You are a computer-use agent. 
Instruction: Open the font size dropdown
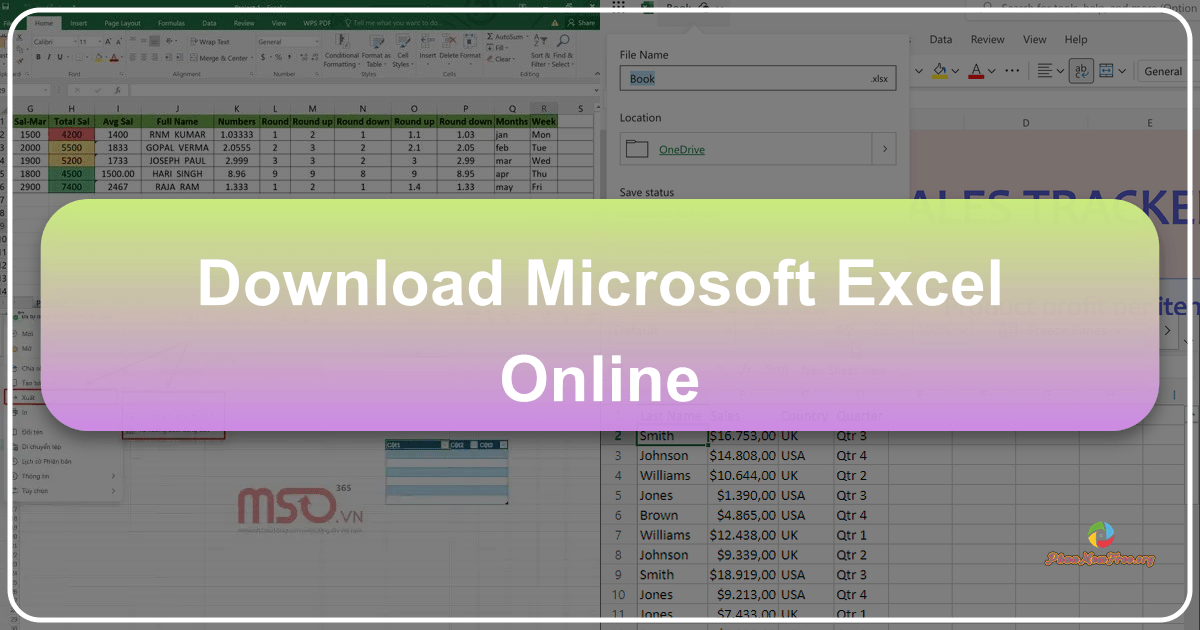(x=90, y=41)
